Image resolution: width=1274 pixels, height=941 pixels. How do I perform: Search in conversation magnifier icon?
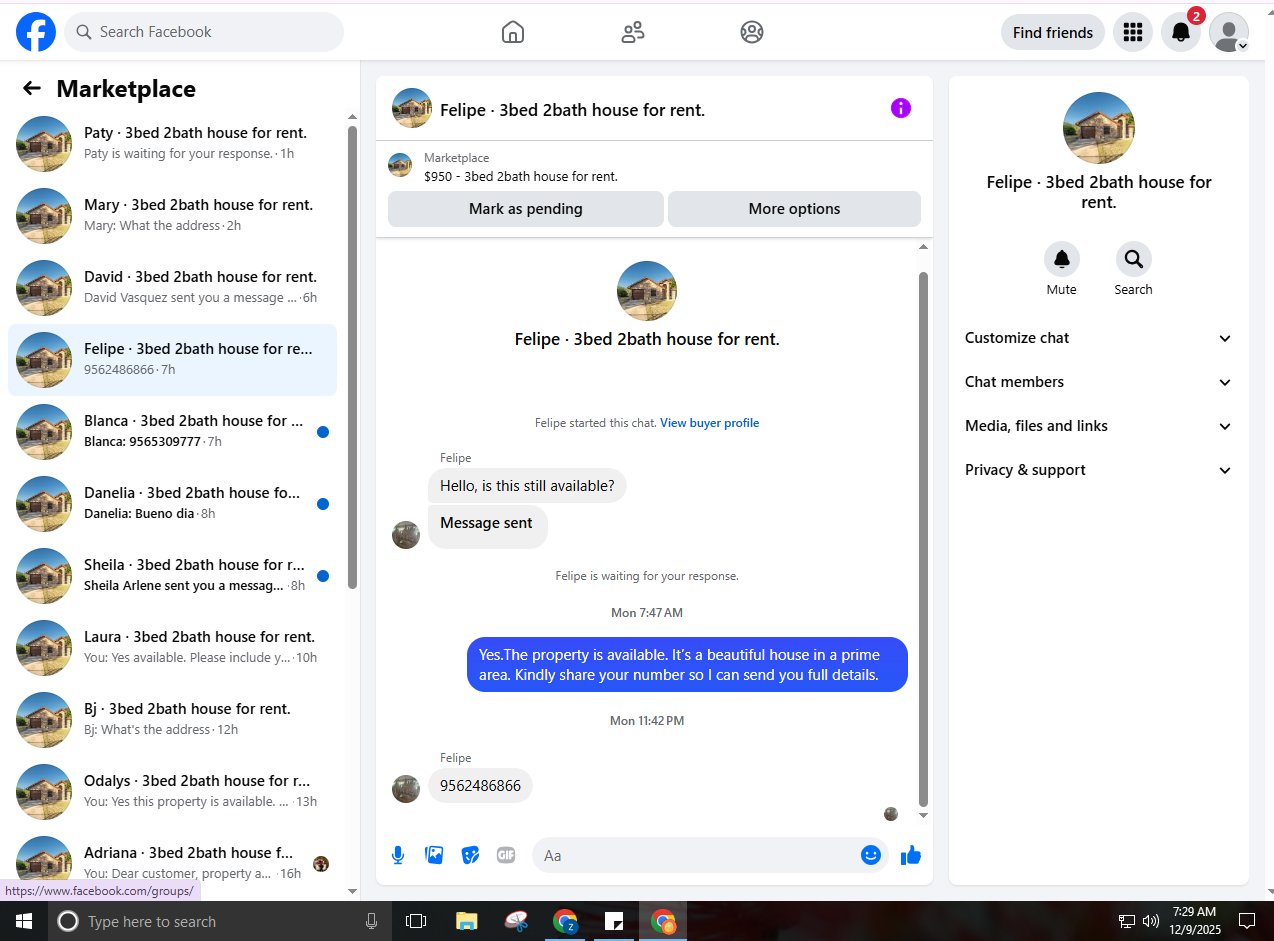point(1134,259)
